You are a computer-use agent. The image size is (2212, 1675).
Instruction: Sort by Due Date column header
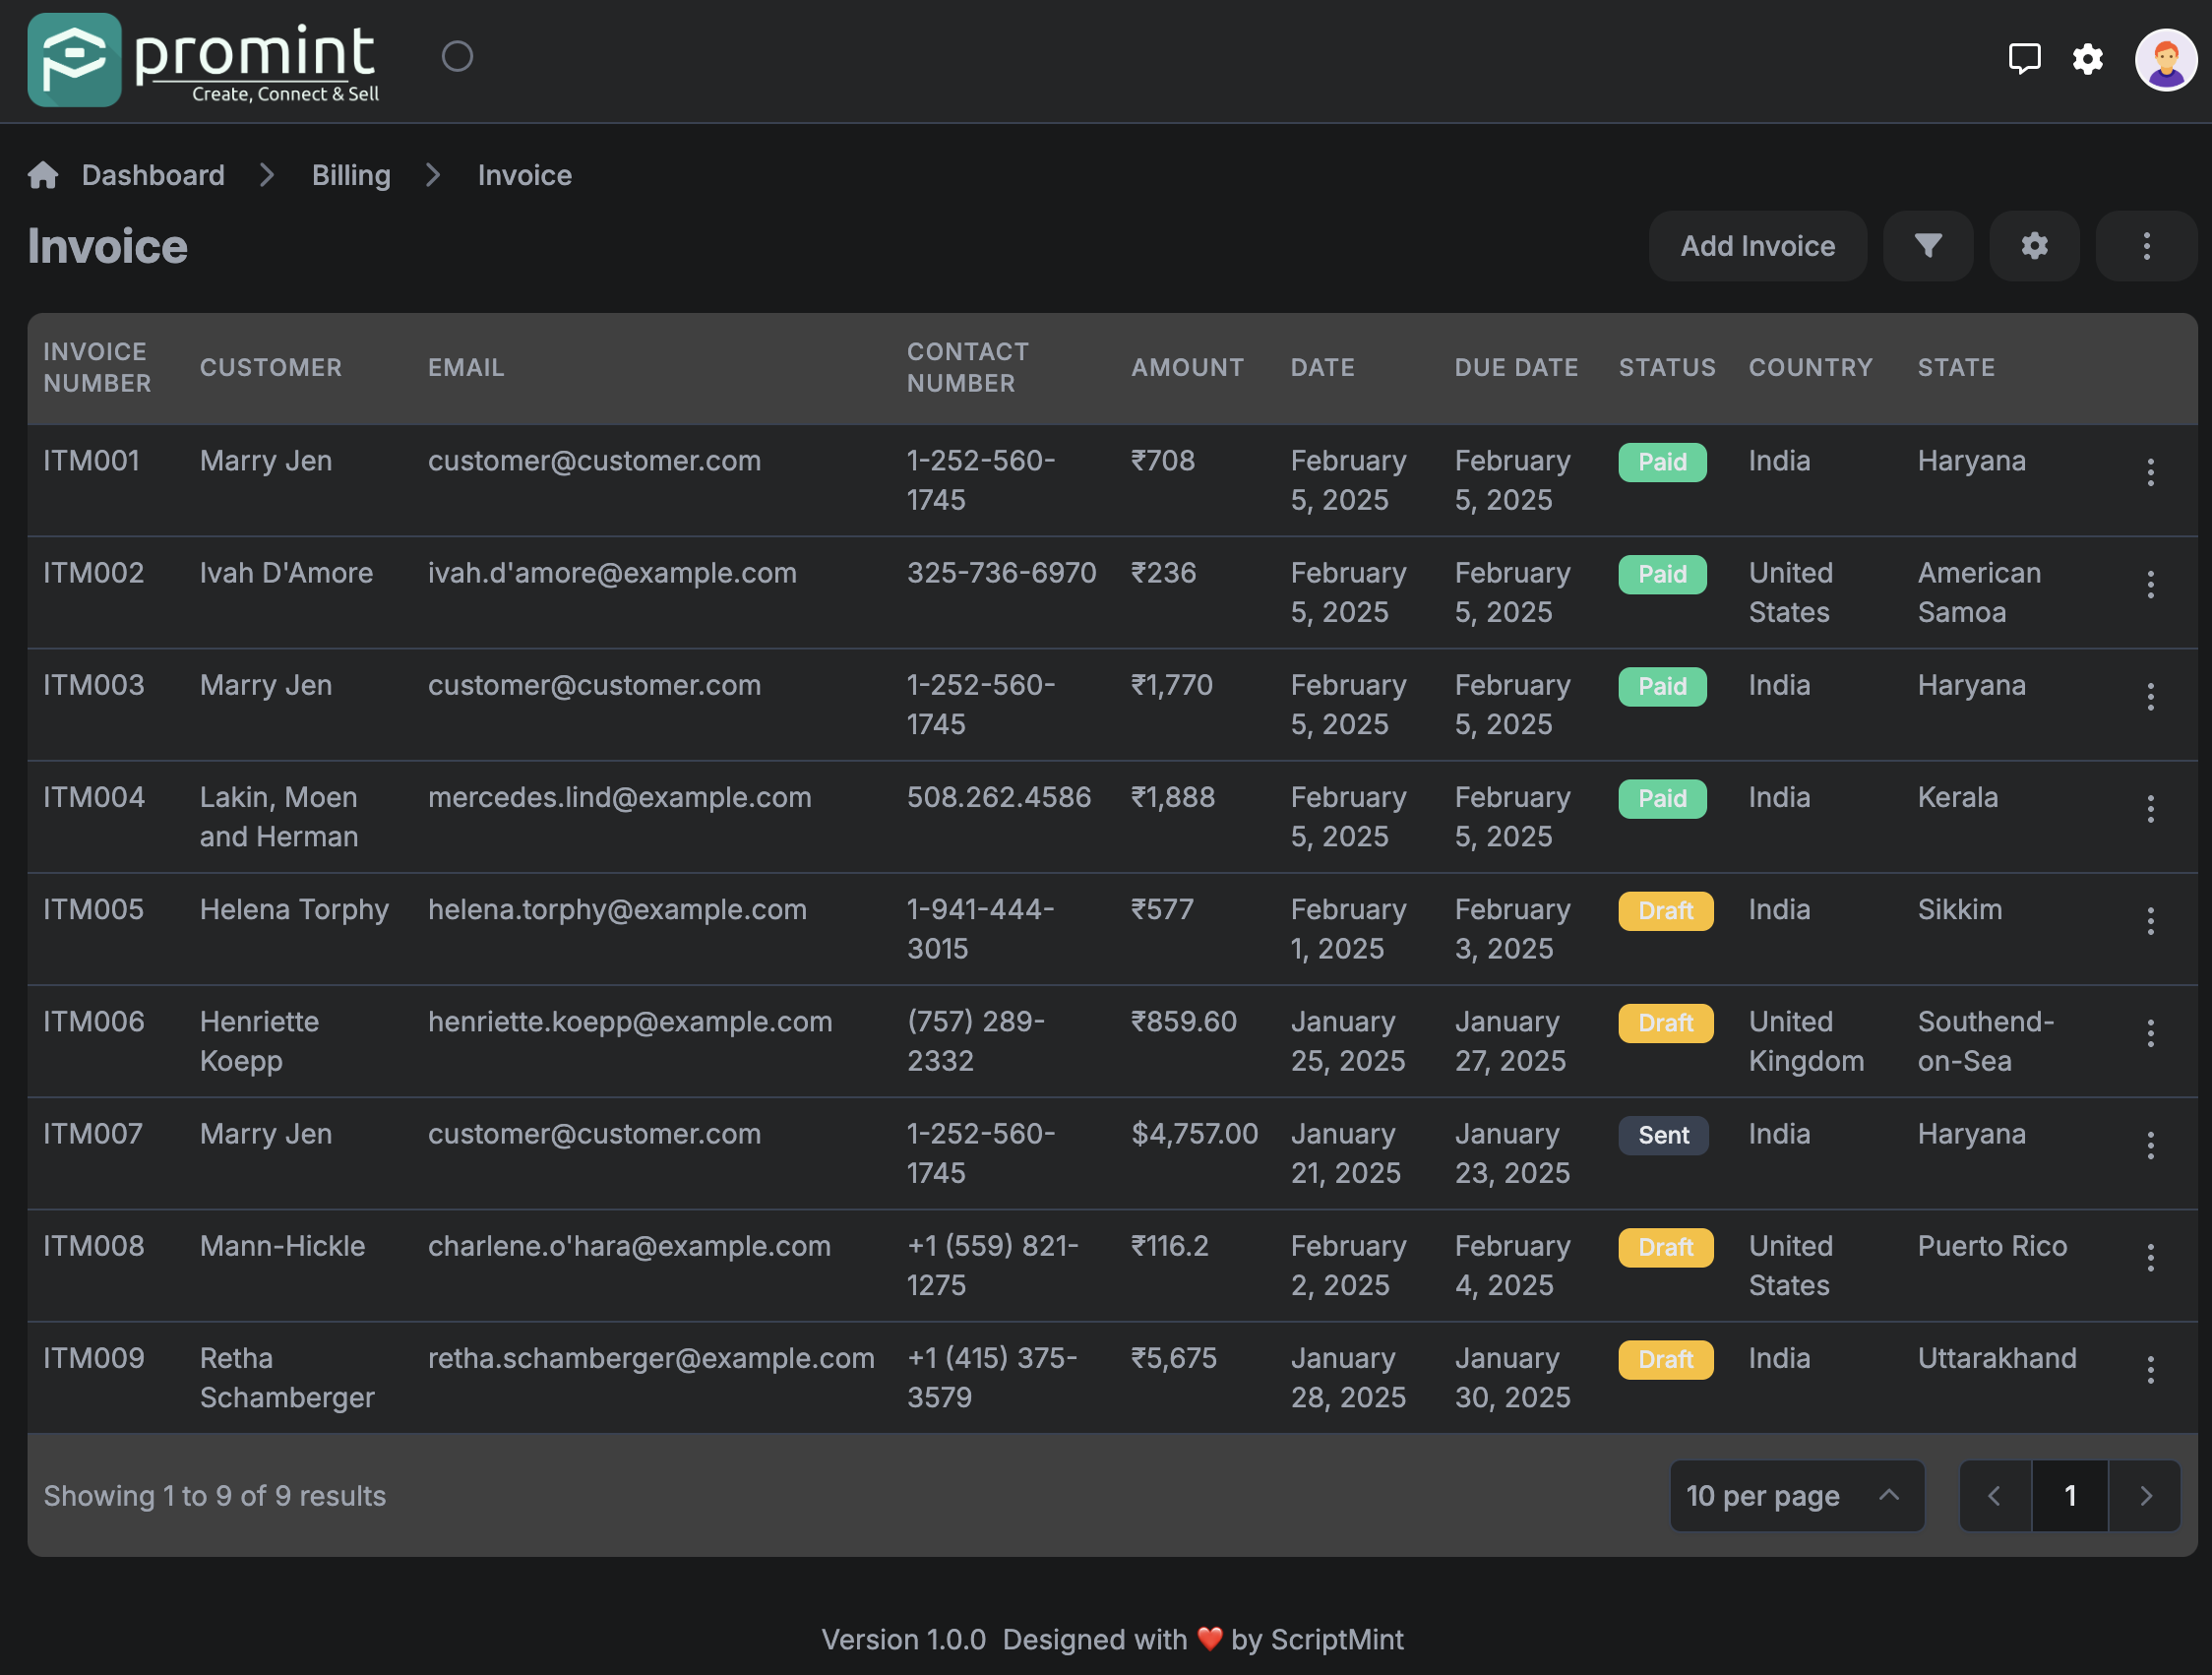pos(1516,367)
